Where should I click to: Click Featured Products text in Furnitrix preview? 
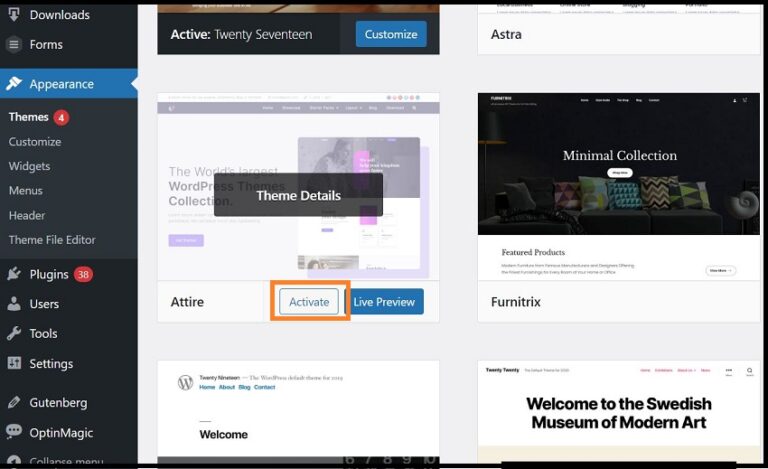(x=533, y=252)
